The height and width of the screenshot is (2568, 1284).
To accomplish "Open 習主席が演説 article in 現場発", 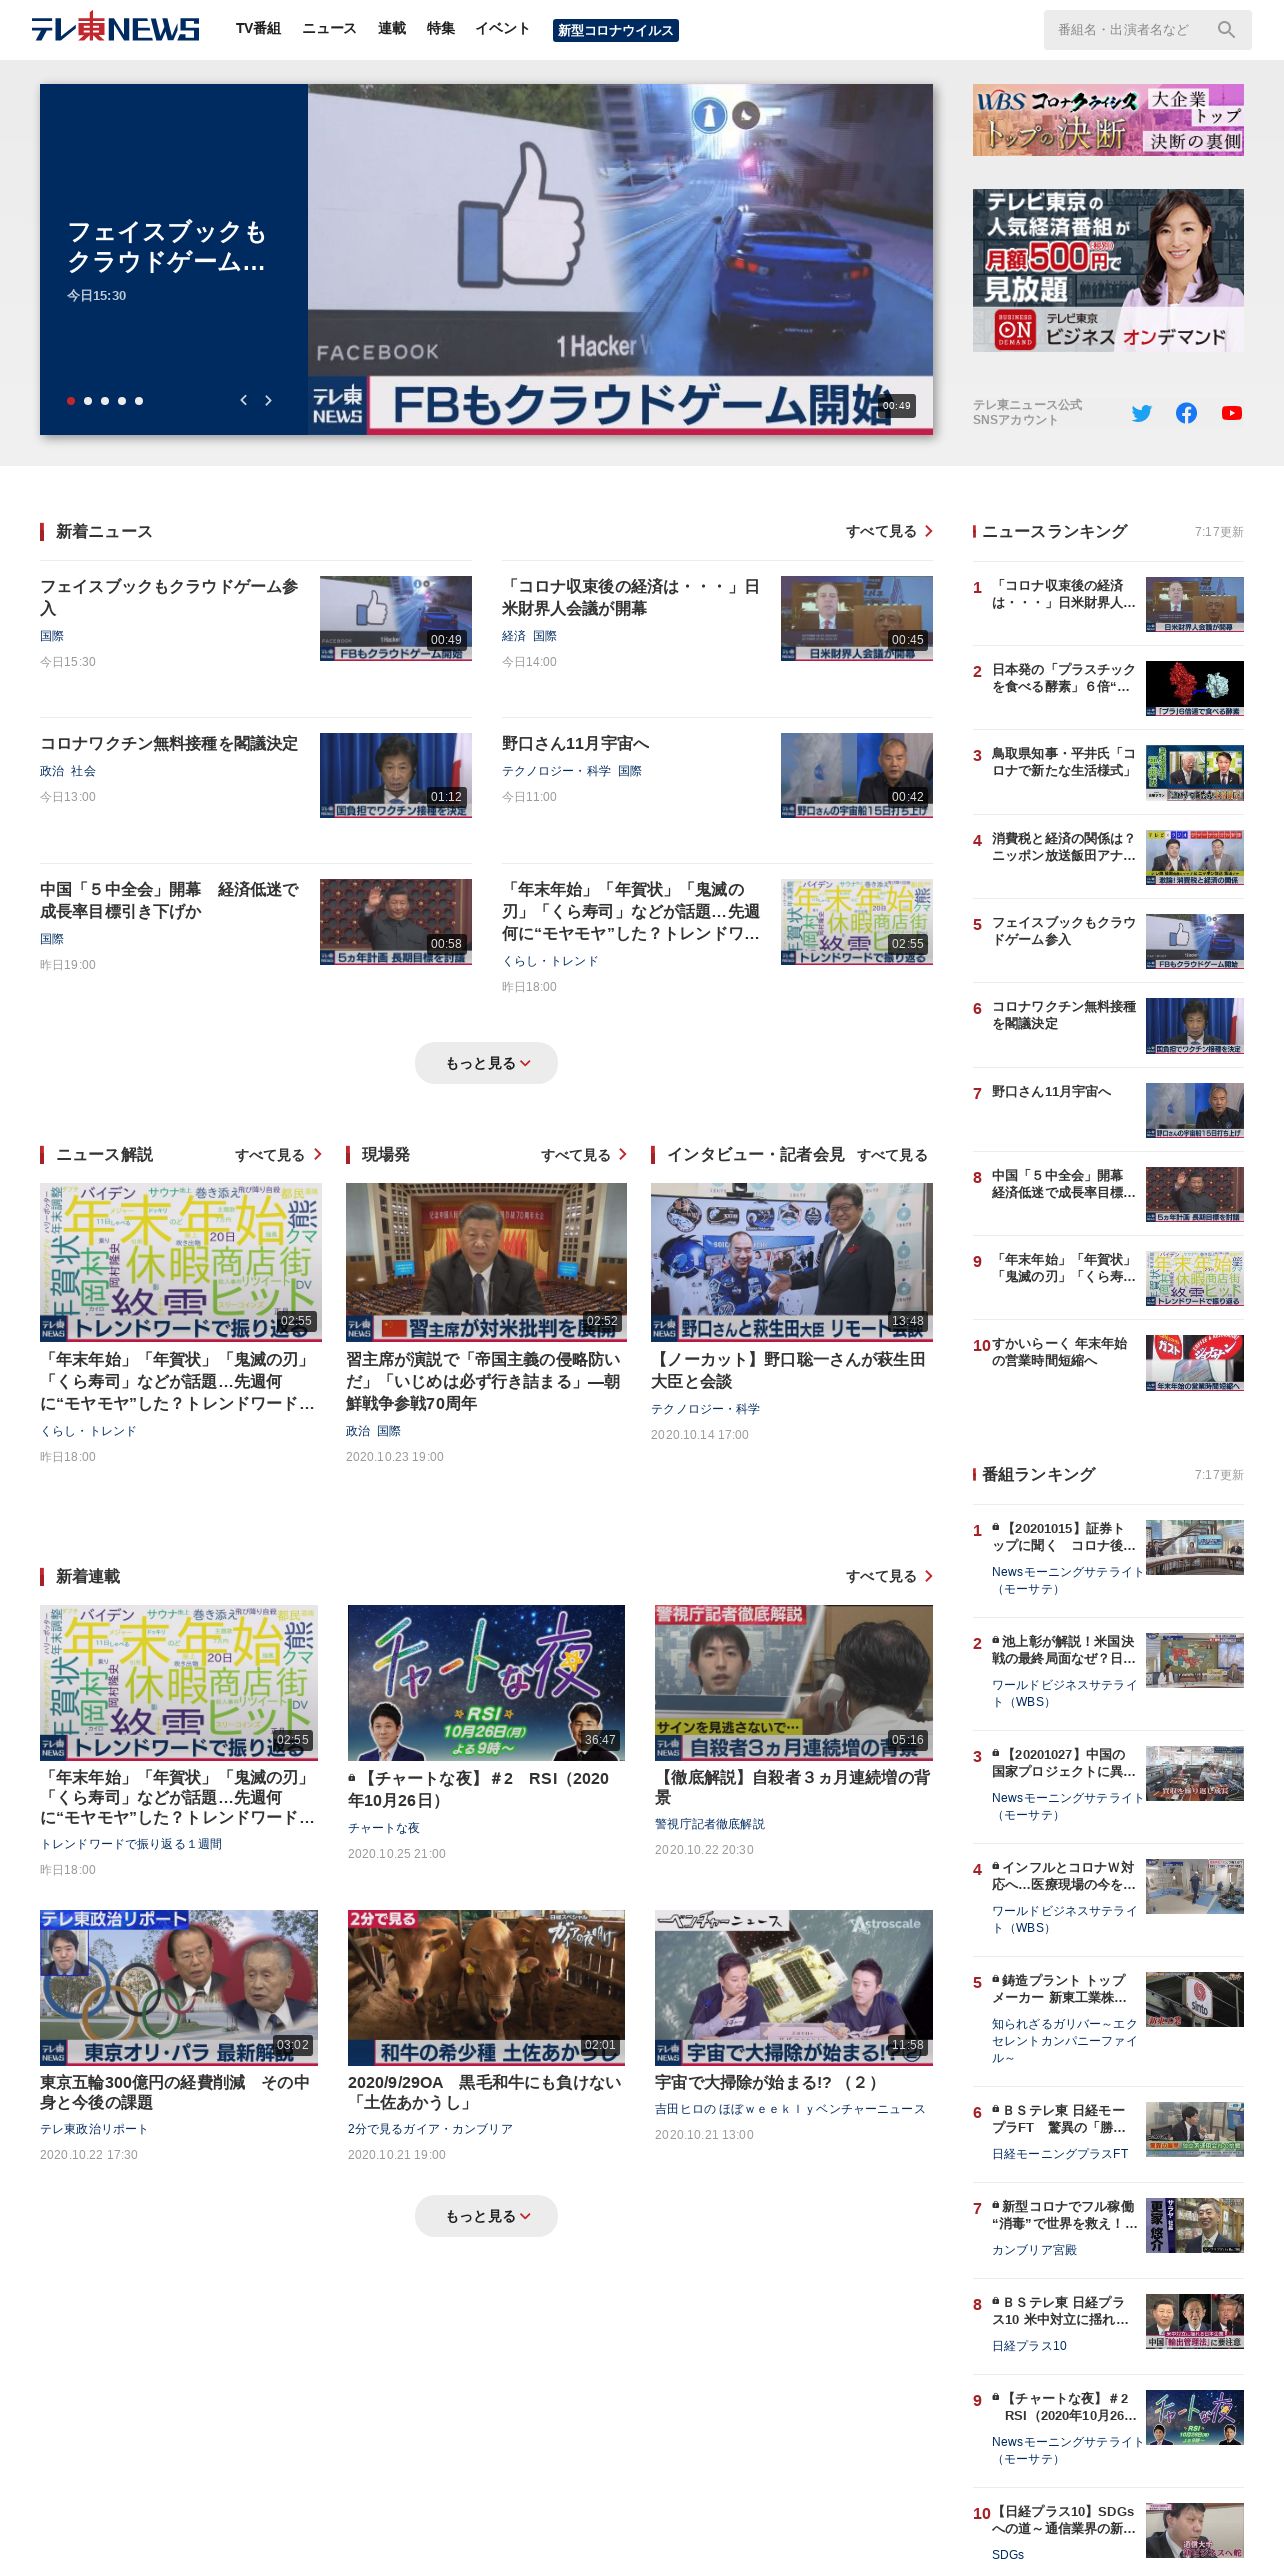I will pos(485,1381).
